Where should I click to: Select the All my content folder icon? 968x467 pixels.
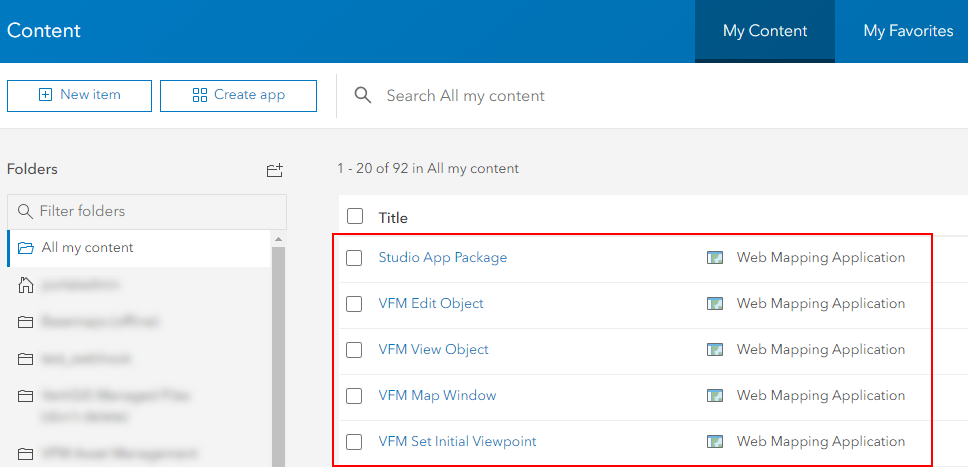coord(25,248)
